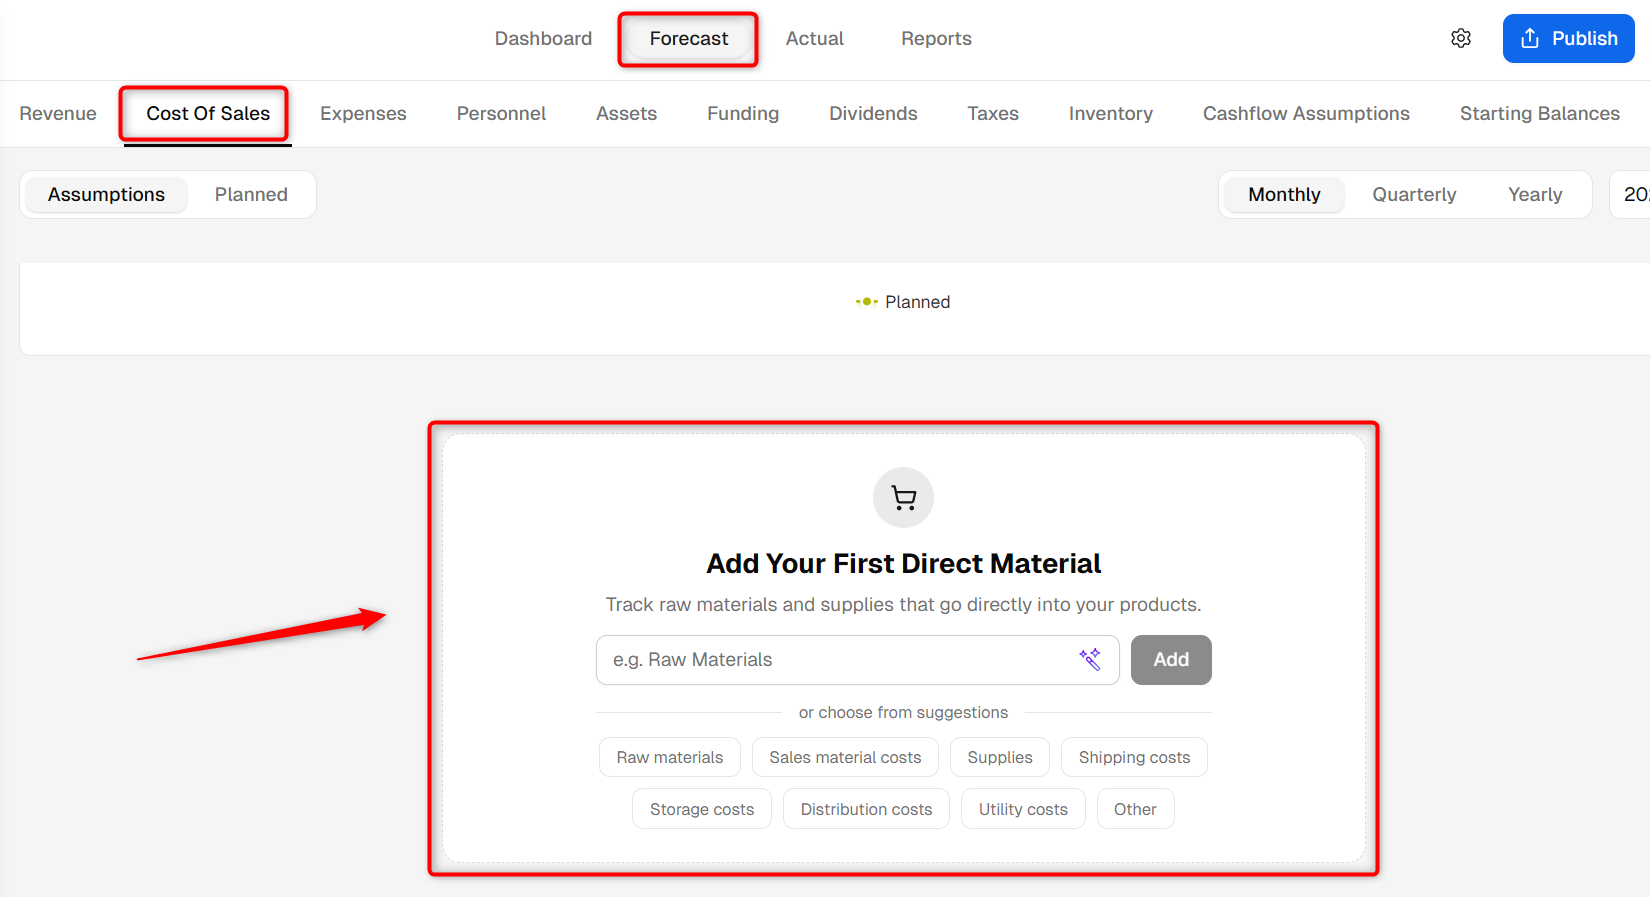The width and height of the screenshot is (1650, 897).
Task: Click the shopping cart icon
Action: coord(904,497)
